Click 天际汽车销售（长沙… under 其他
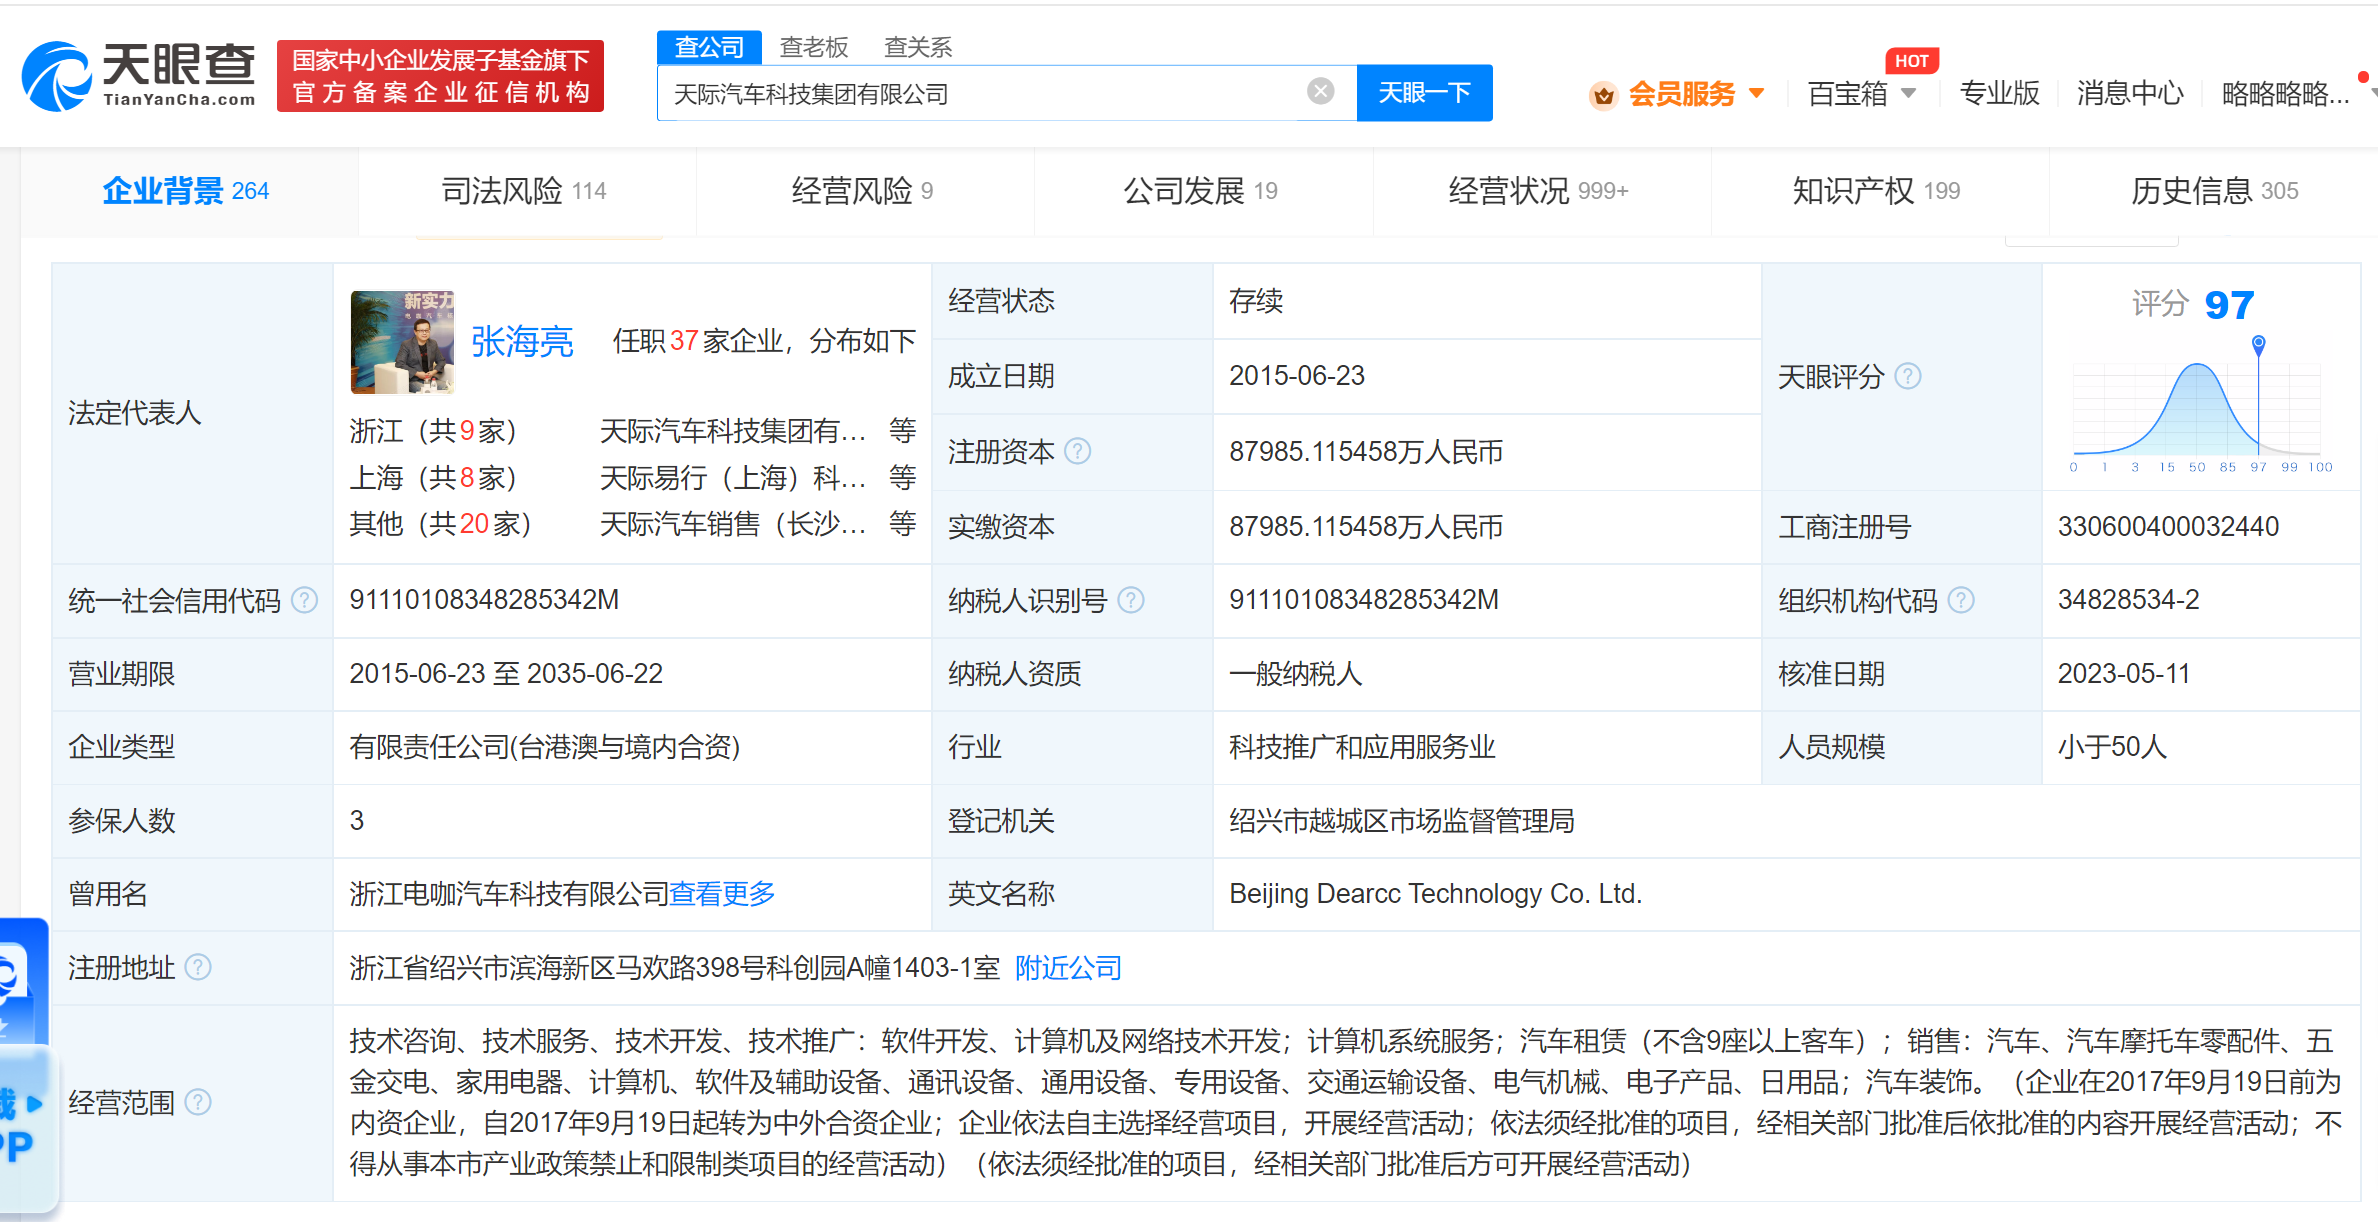 (733, 524)
